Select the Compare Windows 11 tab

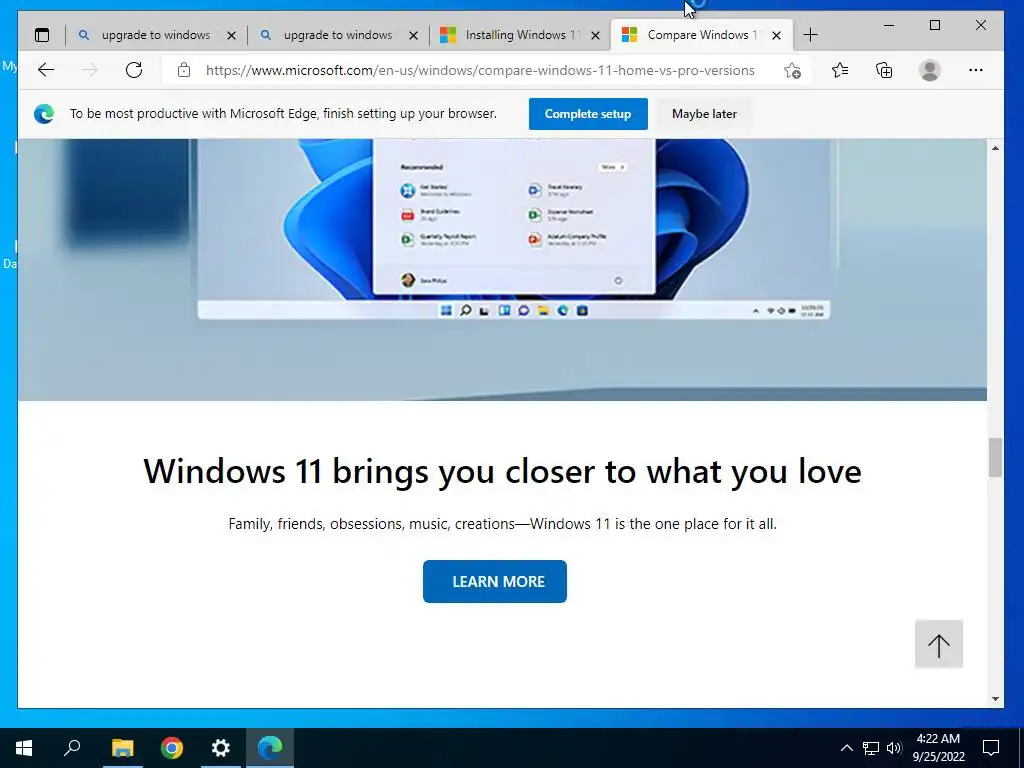pos(701,35)
